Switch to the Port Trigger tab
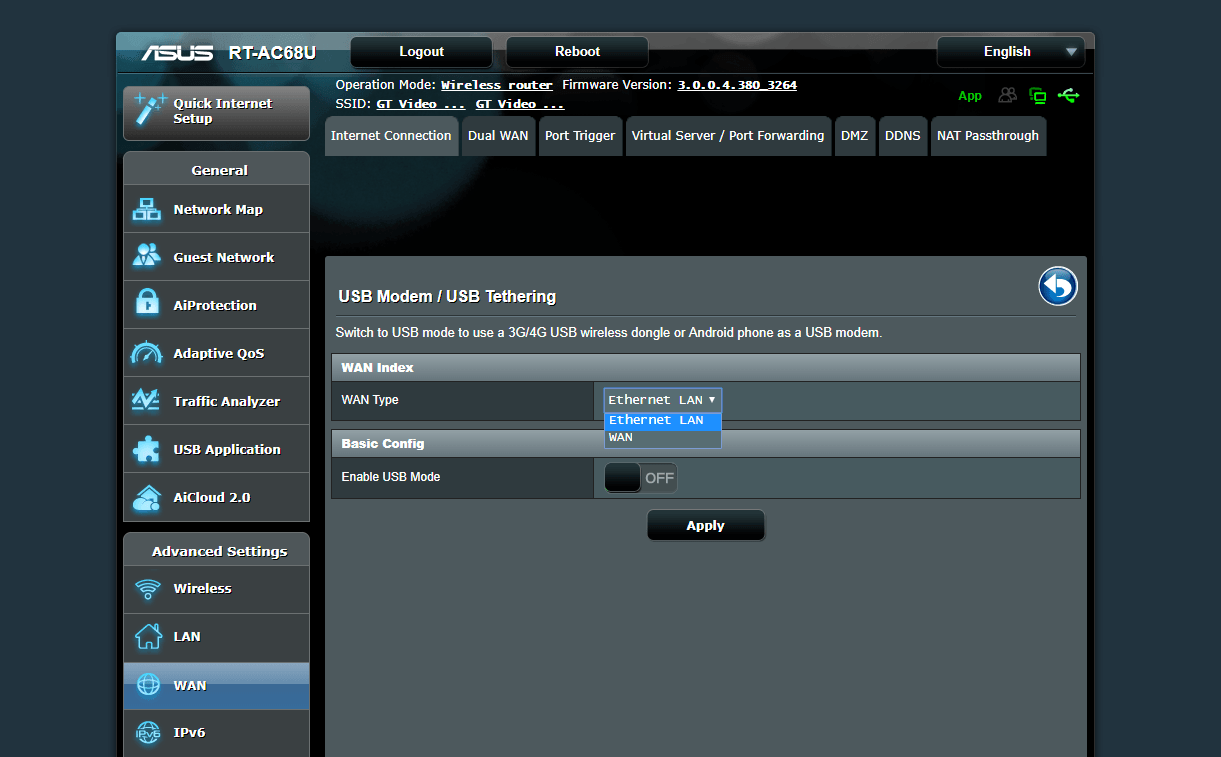 tap(580, 136)
